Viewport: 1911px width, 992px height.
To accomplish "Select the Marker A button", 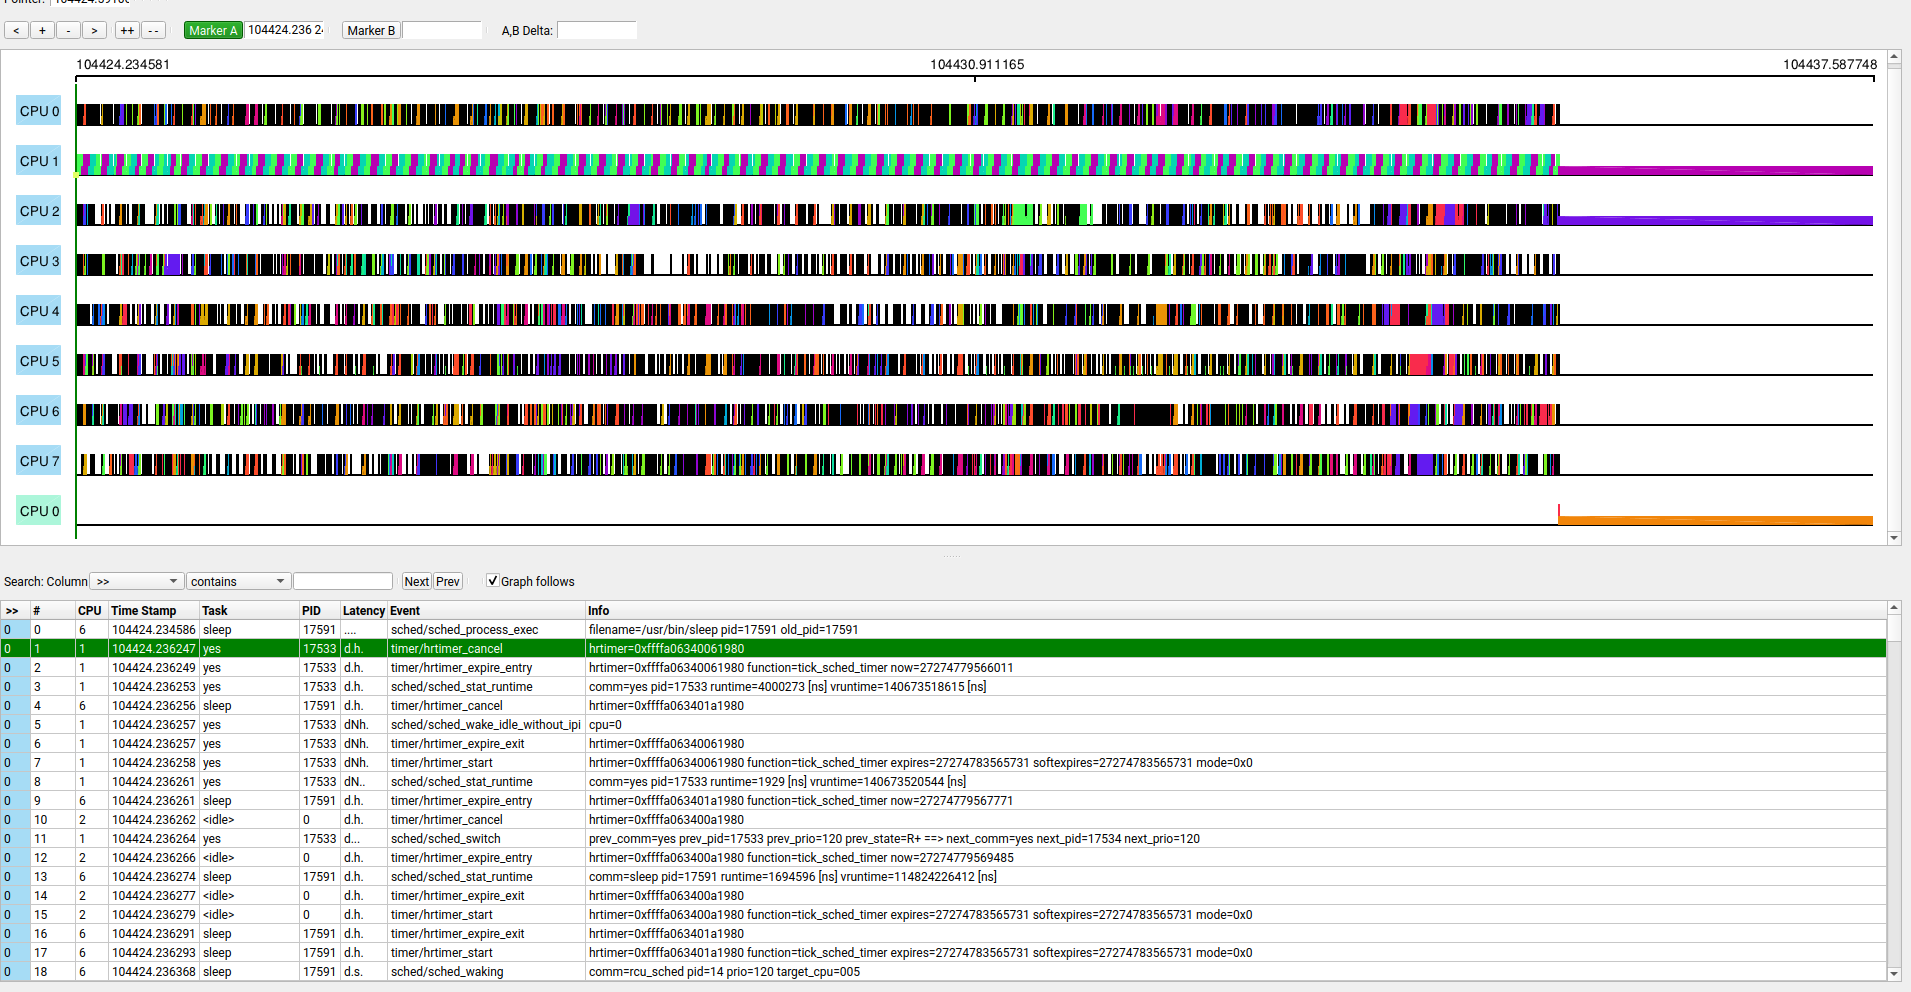I will point(213,31).
